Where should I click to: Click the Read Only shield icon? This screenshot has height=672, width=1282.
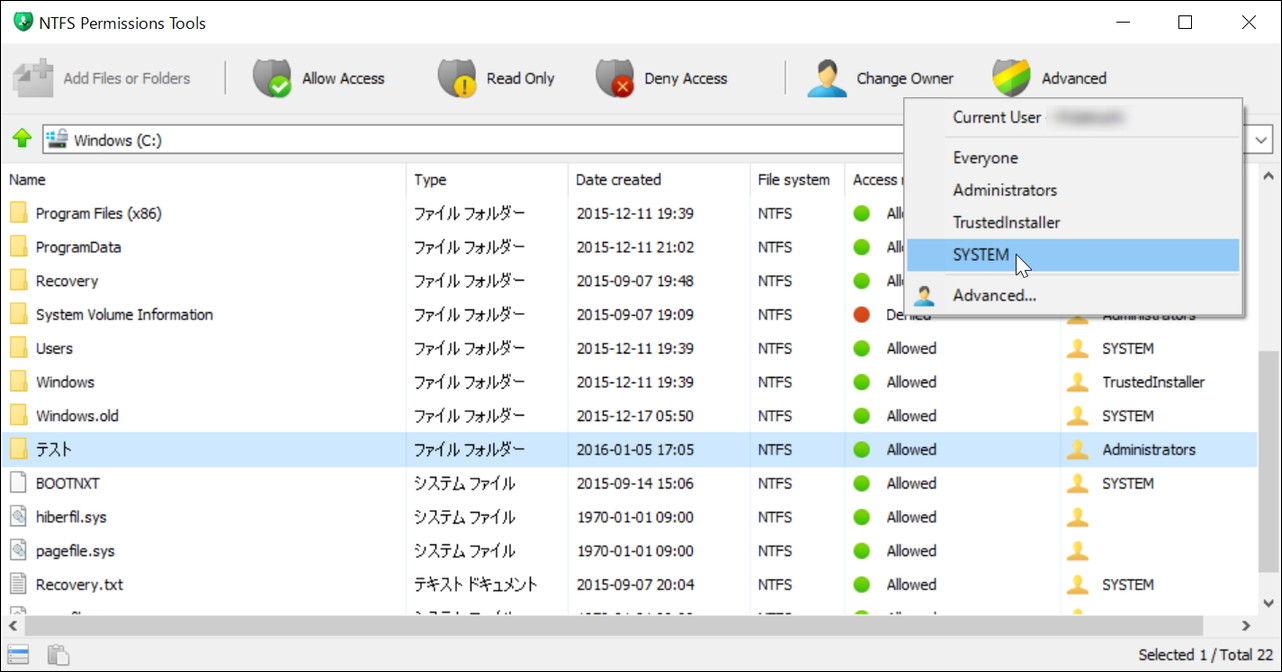[x=457, y=78]
